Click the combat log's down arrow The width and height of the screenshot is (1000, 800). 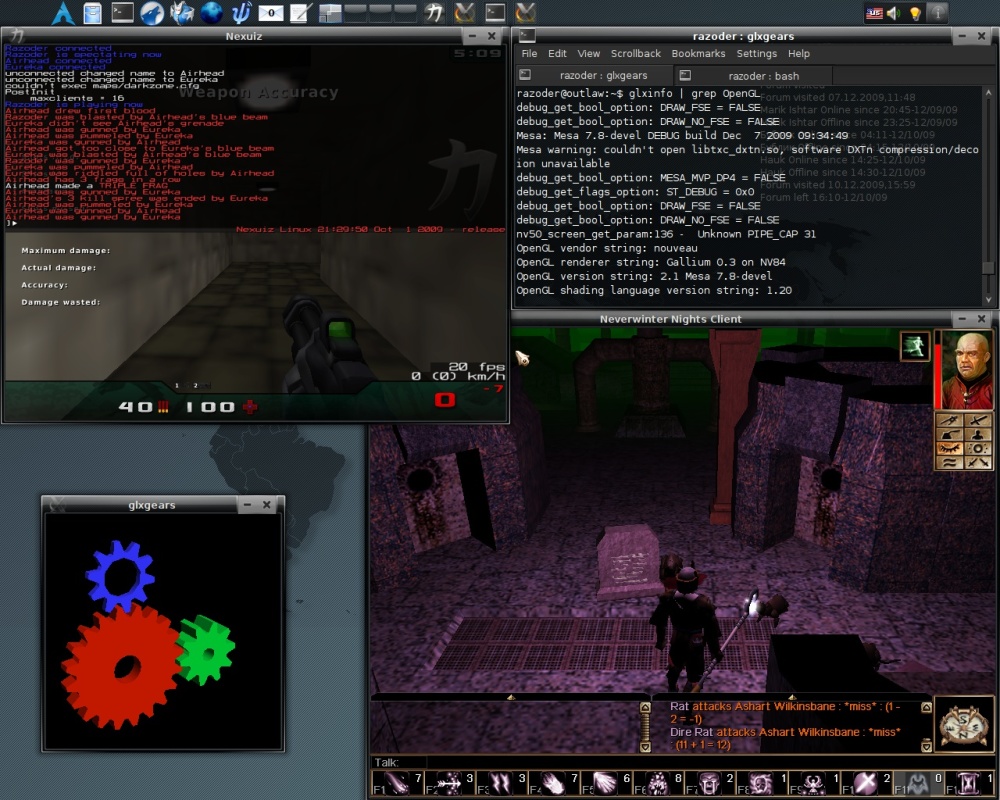[x=926, y=746]
